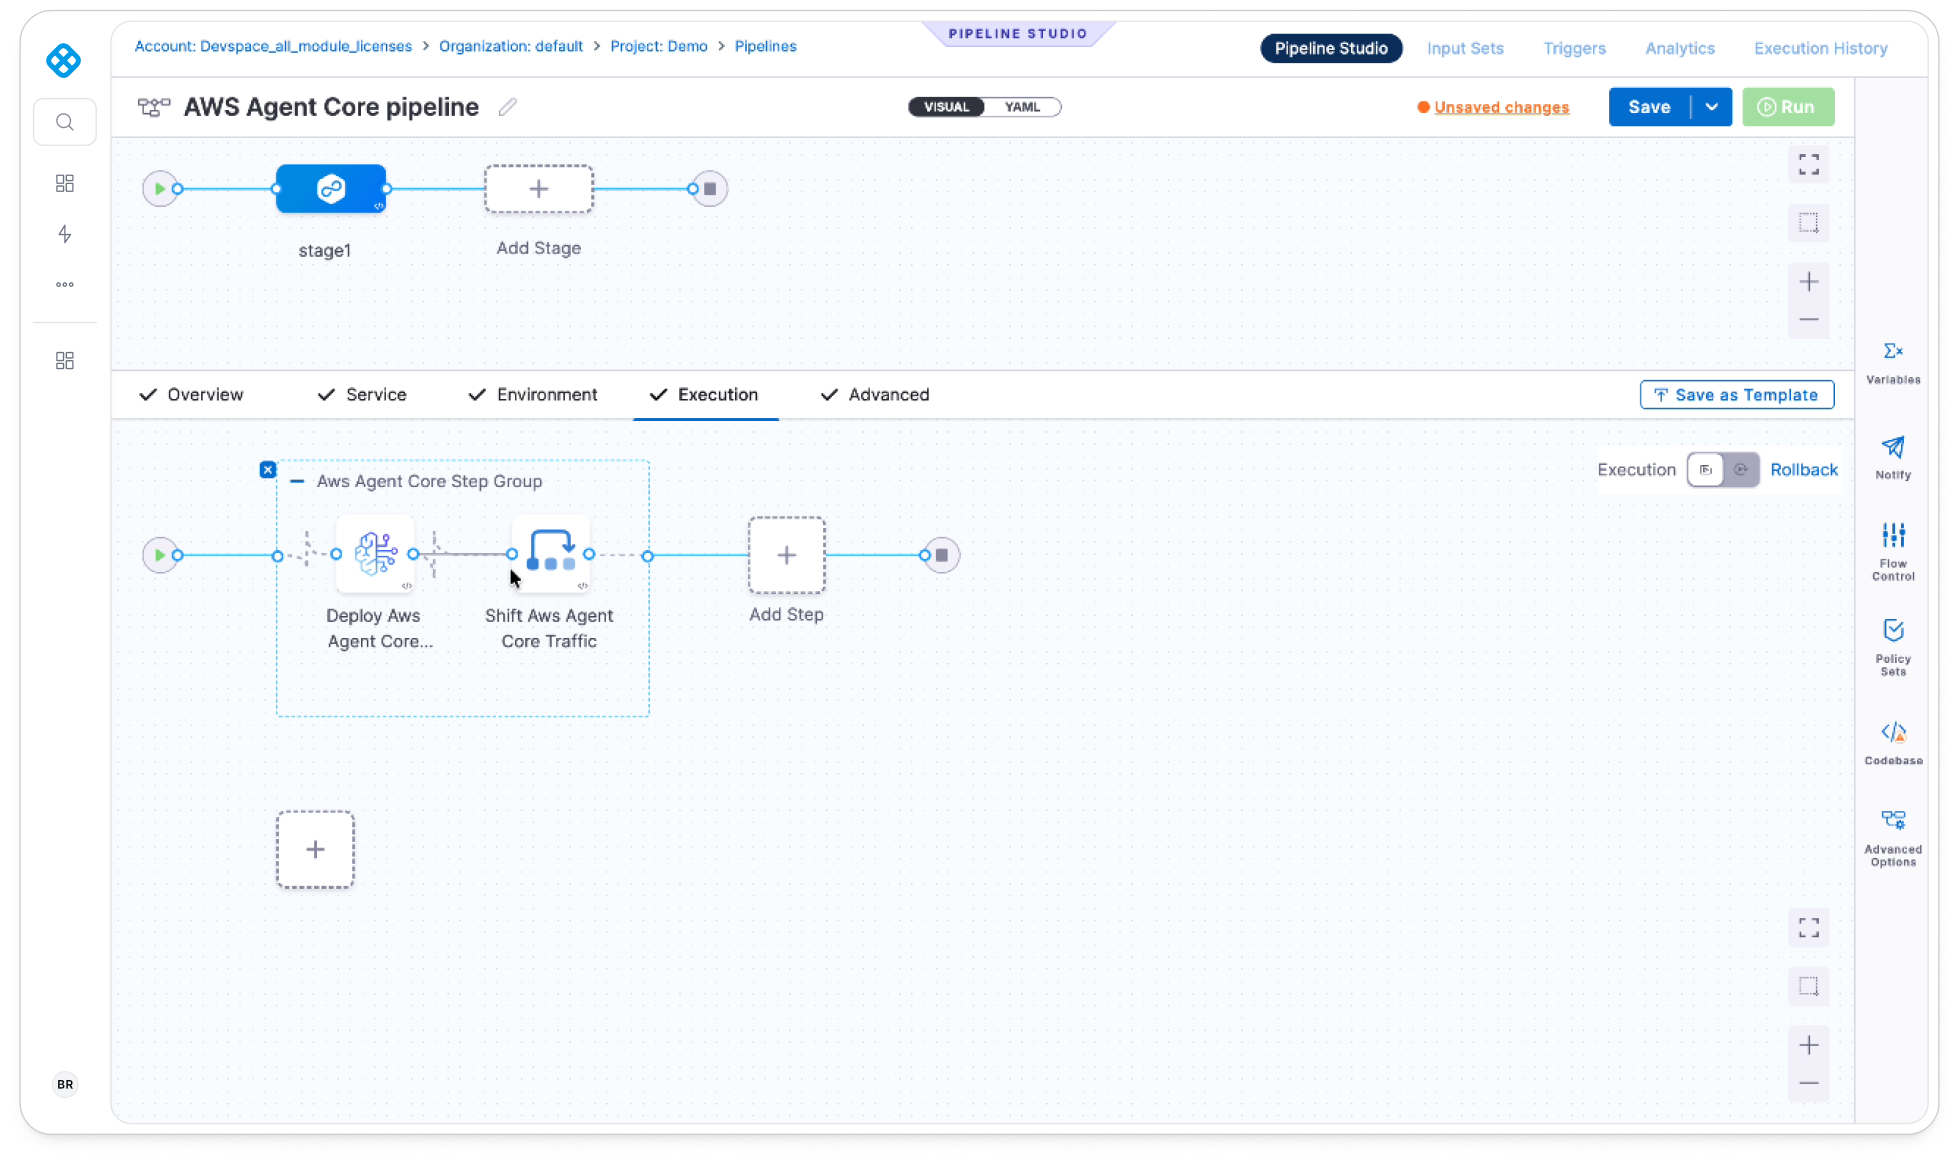Image resolution: width=1960 pixels, height=1165 pixels.
Task: Collapse the Aws Agent Core Step Group
Action: tap(297, 481)
